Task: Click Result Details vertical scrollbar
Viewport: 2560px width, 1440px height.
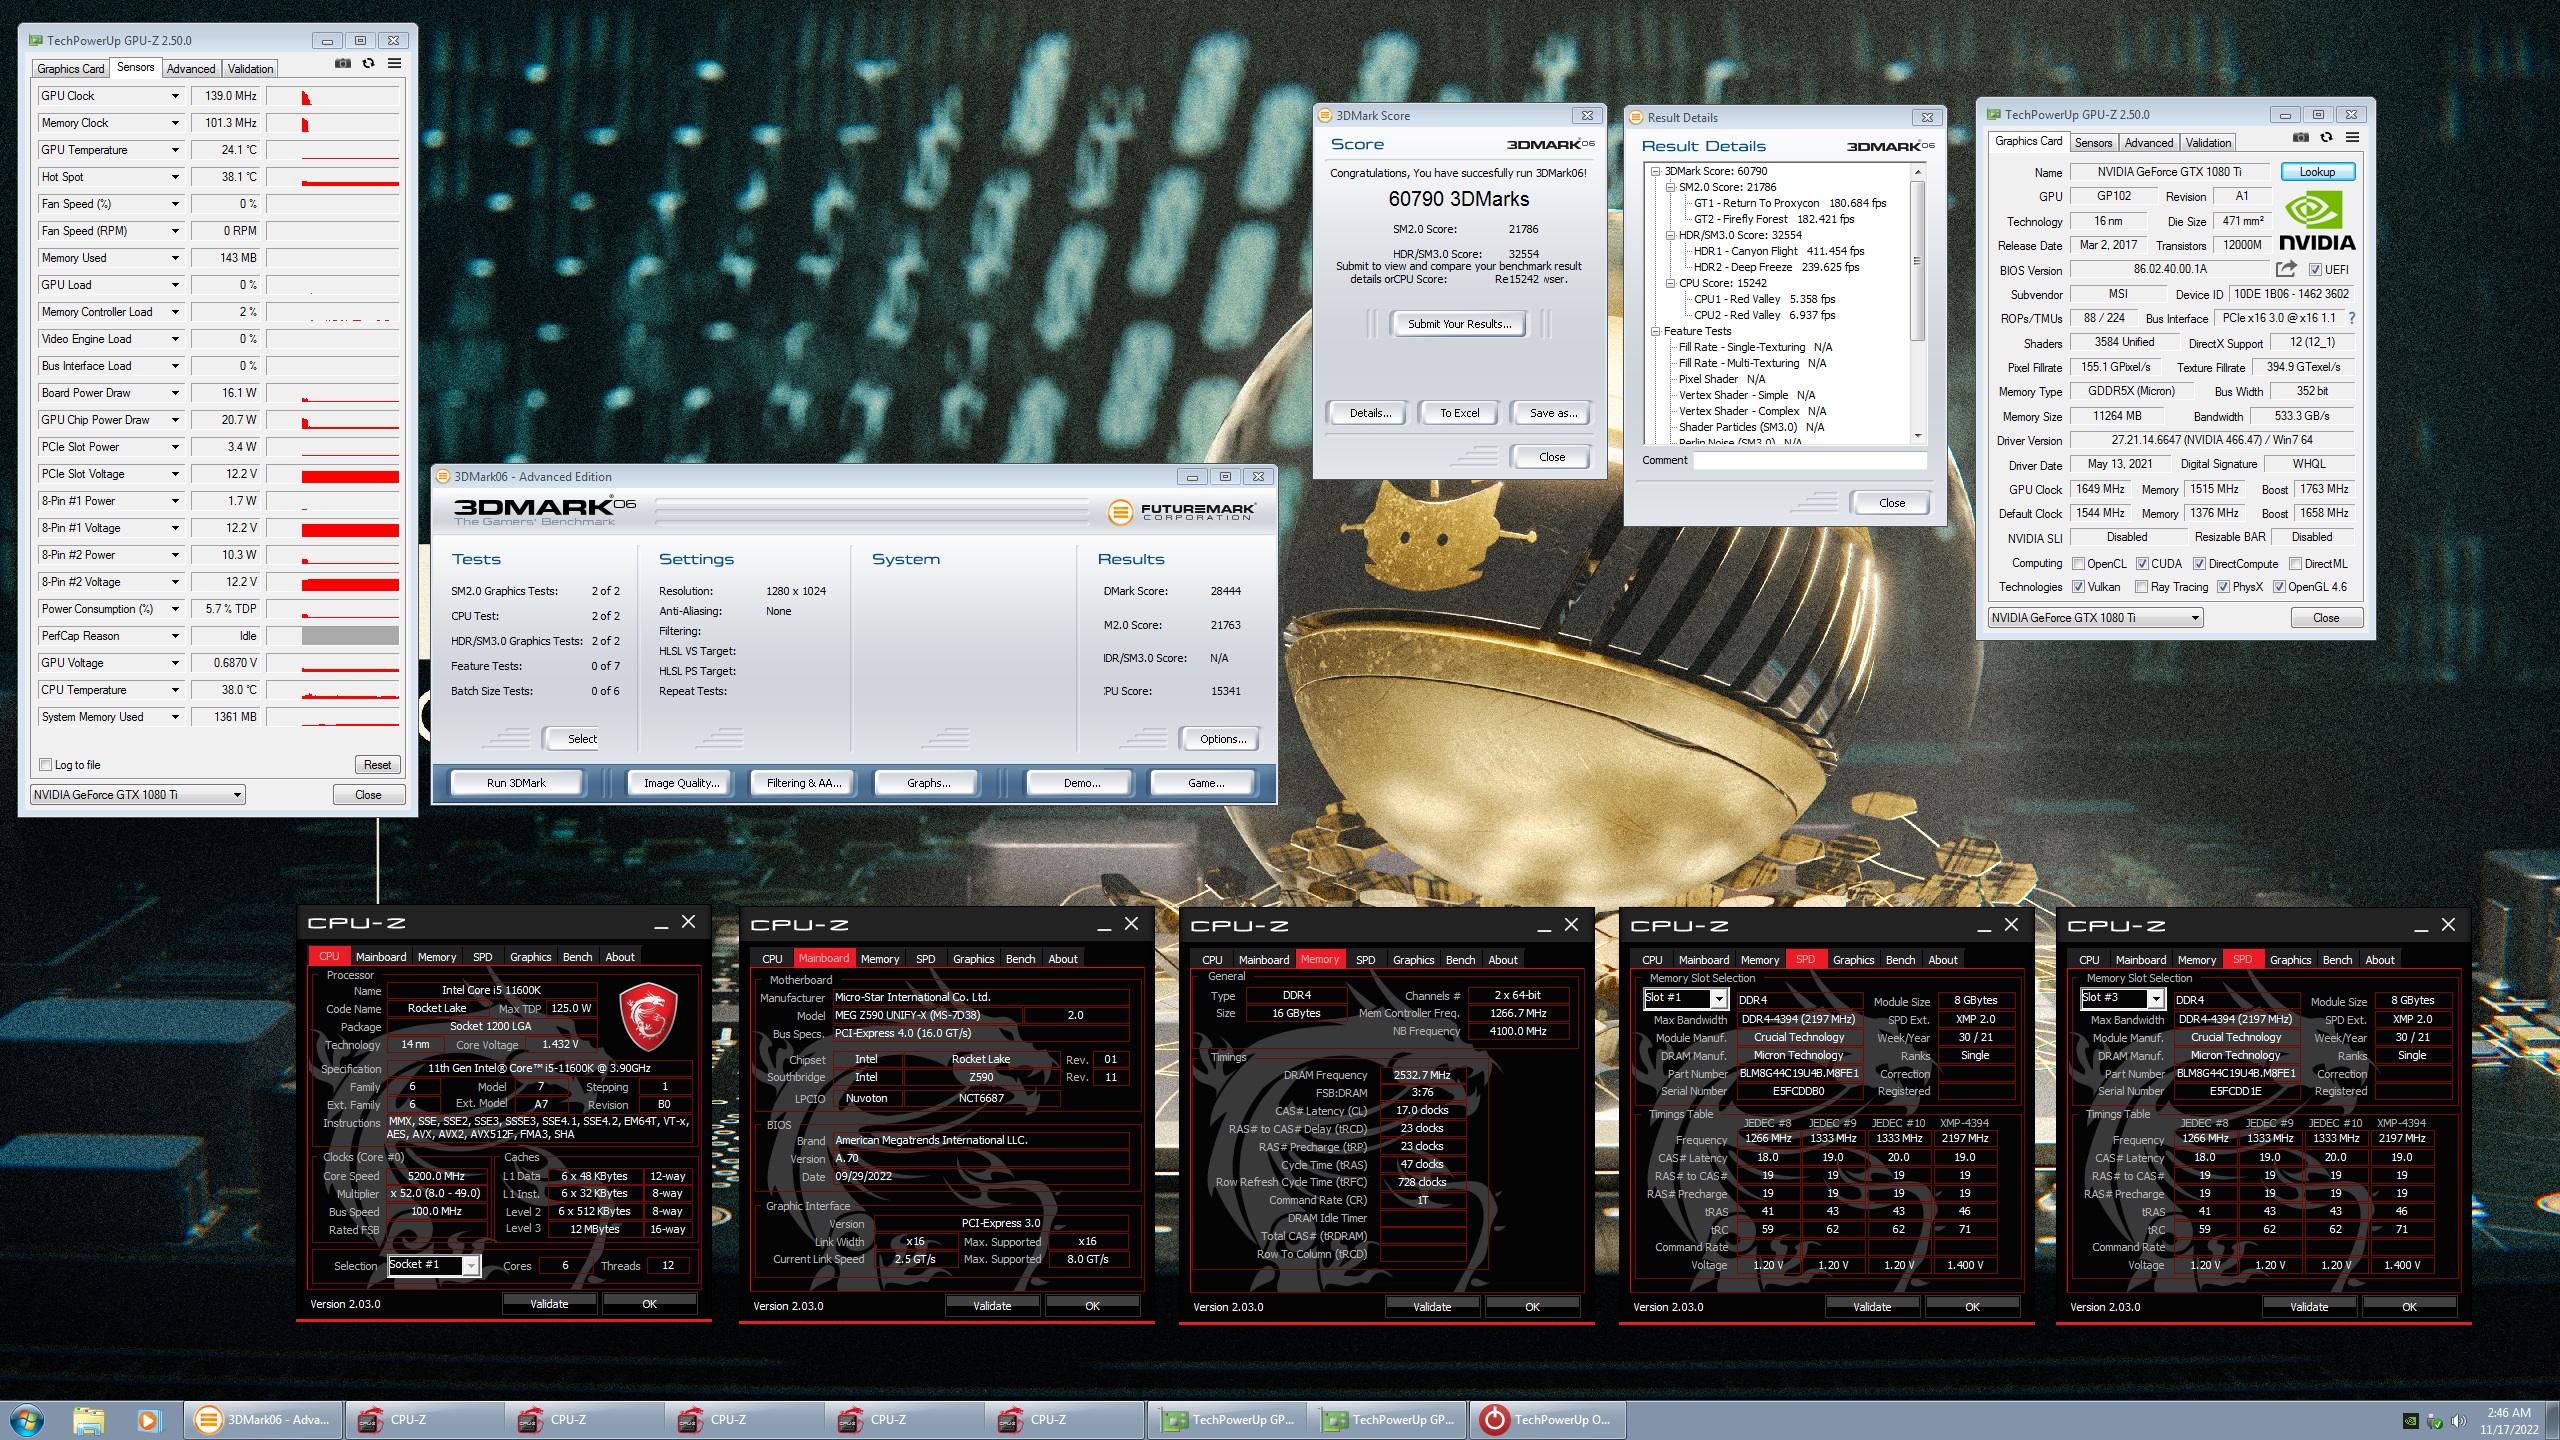Action: pos(1917,304)
